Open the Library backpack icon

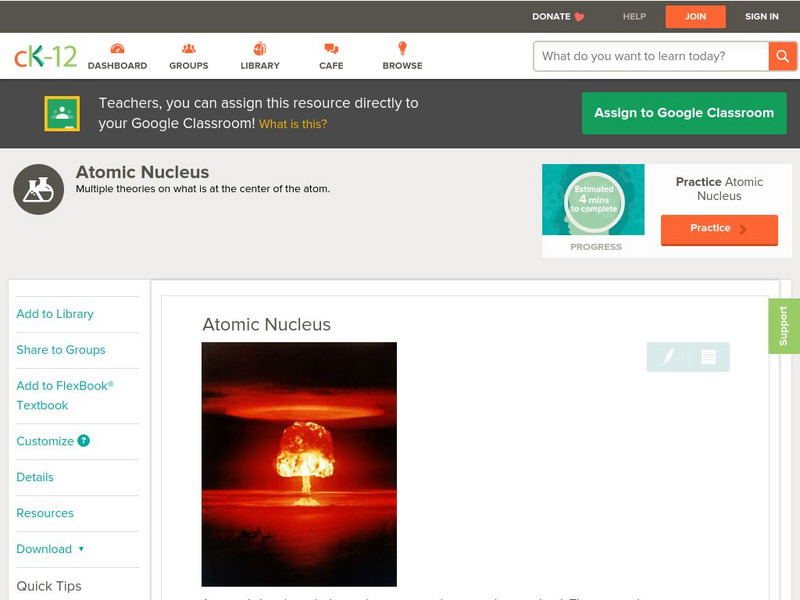(x=260, y=47)
